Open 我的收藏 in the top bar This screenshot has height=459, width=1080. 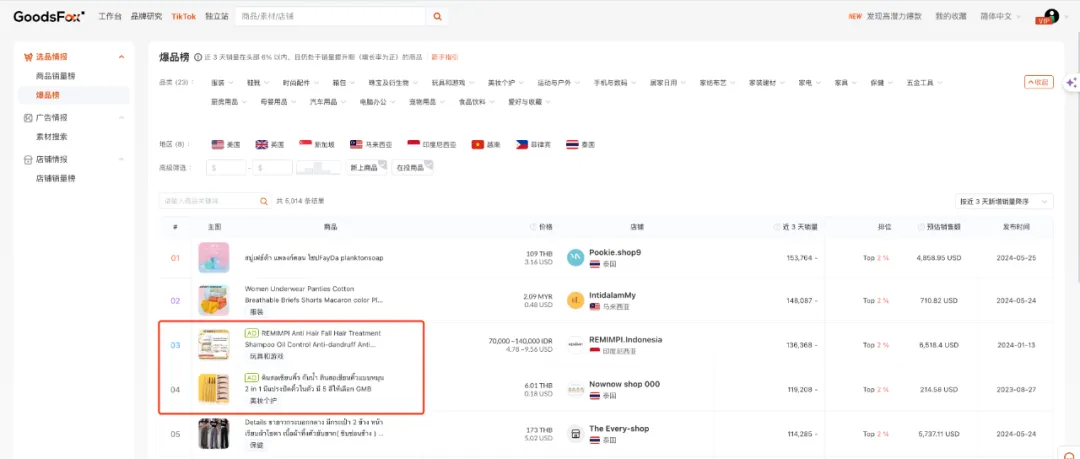pyautogui.click(x=951, y=17)
